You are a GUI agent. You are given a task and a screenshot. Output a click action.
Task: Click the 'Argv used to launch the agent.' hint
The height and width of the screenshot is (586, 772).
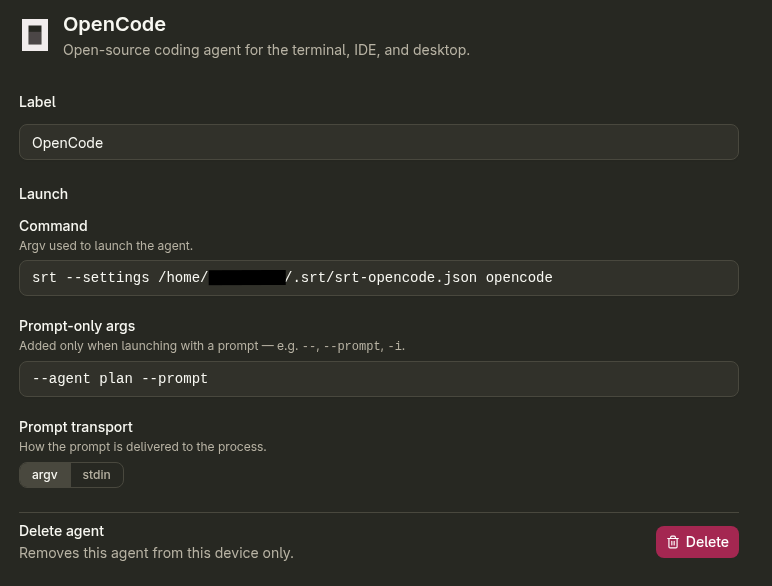tap(106, 246)
